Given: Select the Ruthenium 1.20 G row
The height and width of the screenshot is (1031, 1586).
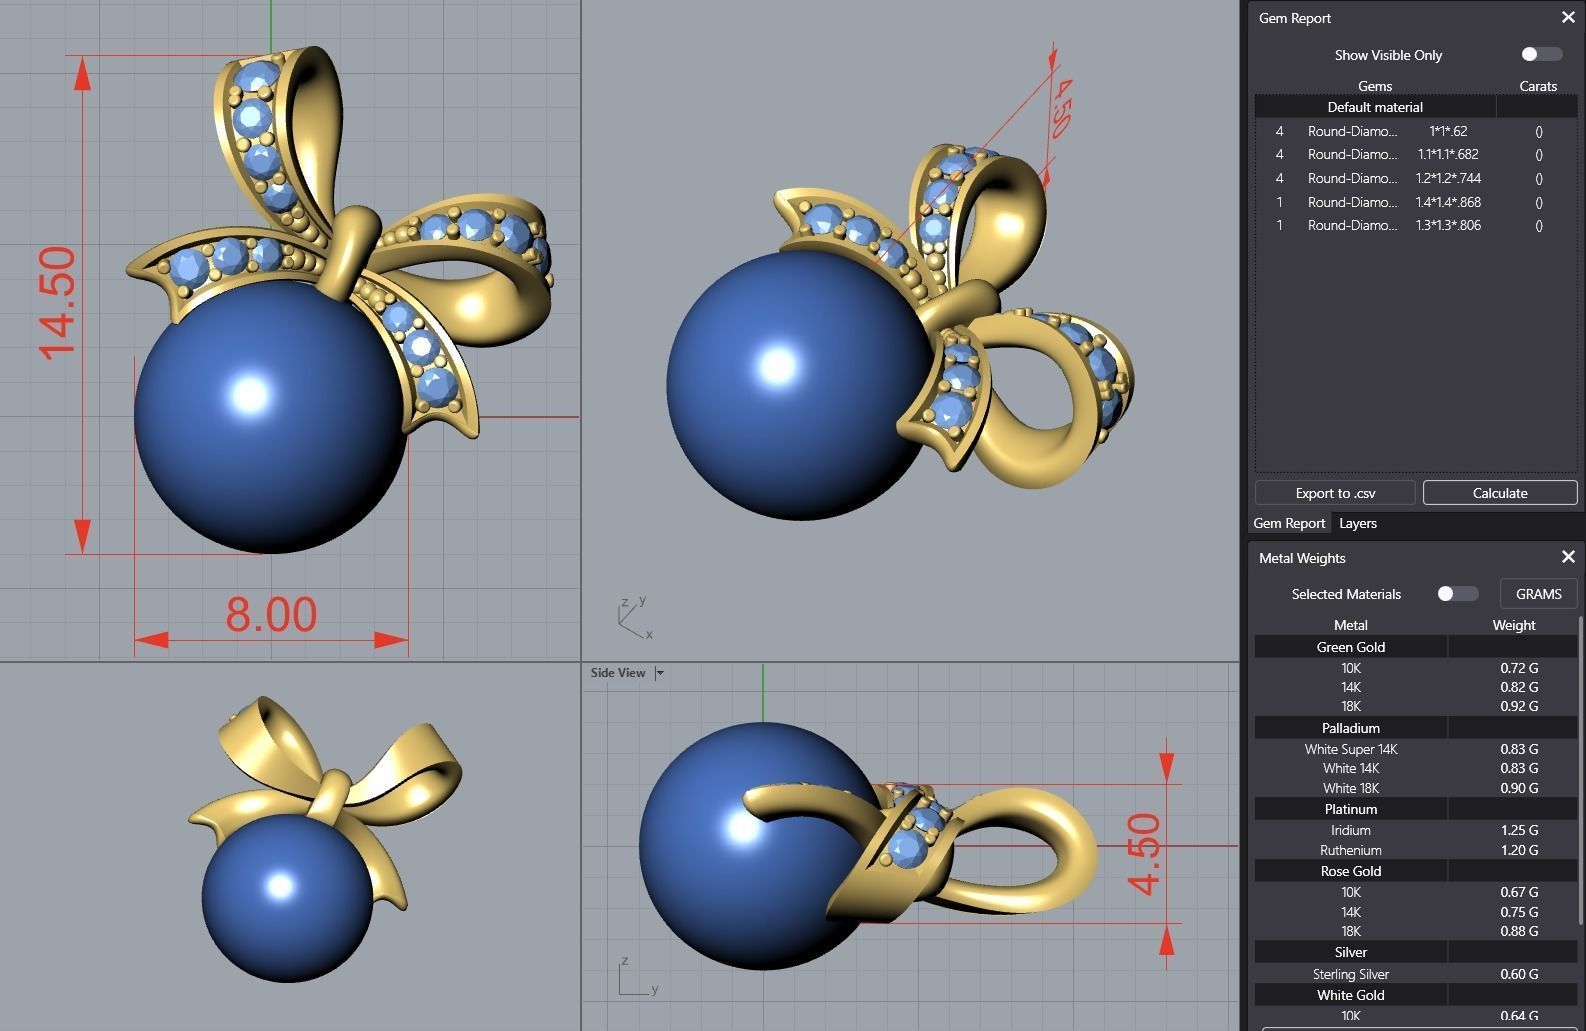Looking at the screenshot, I should point(1416,850).
